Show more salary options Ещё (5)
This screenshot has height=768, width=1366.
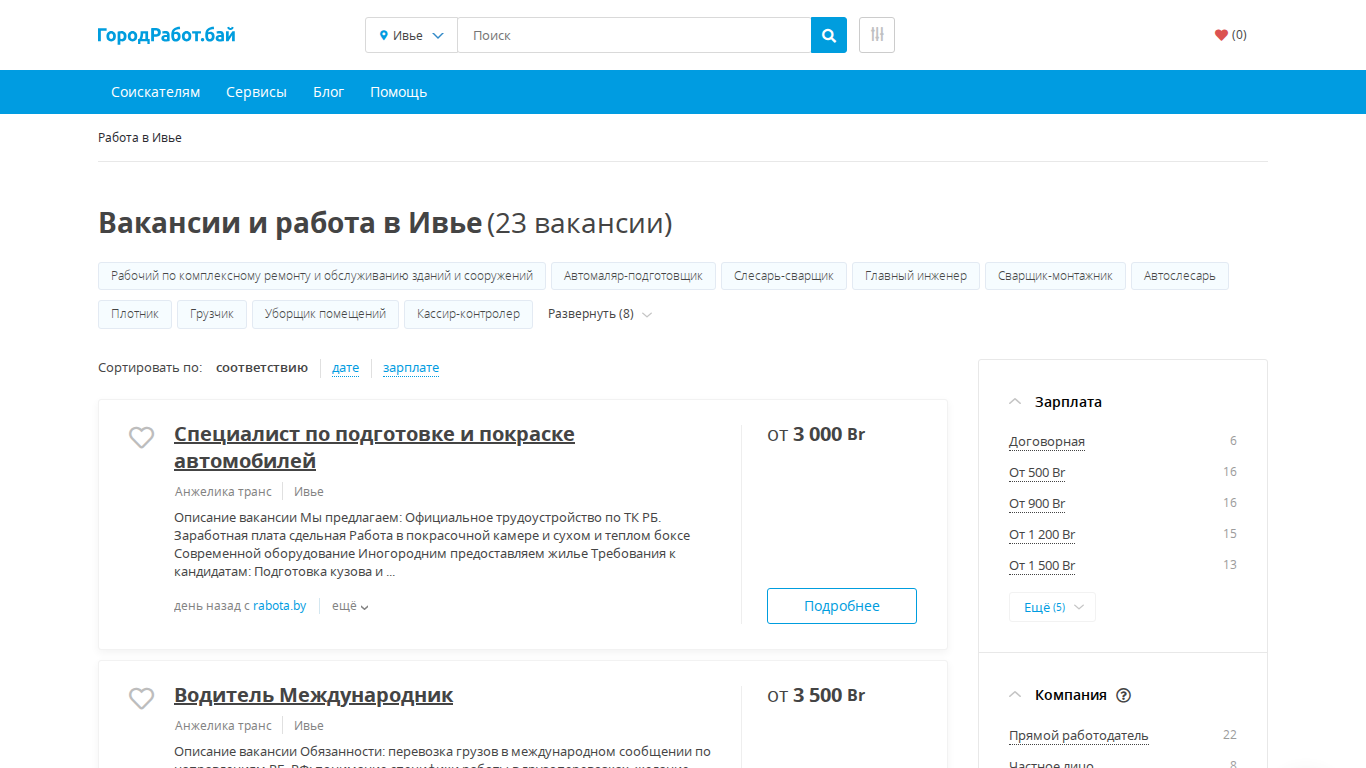1052,607
